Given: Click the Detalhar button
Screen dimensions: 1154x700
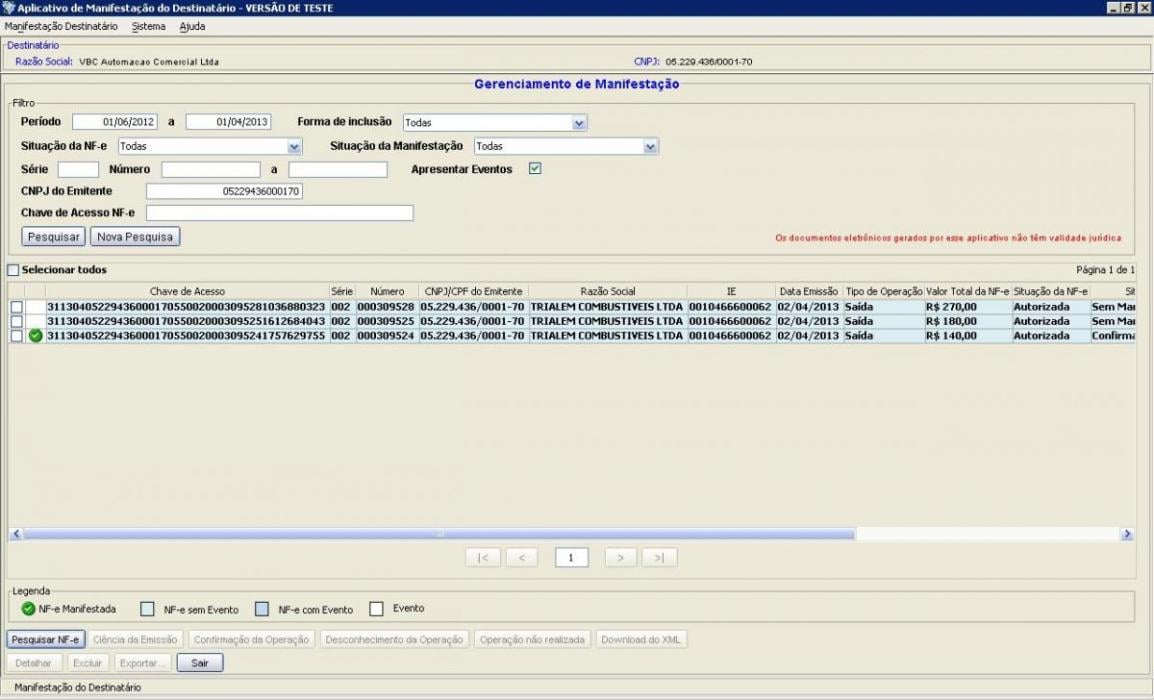Looking at the screenshot, I should coord(33,663).
